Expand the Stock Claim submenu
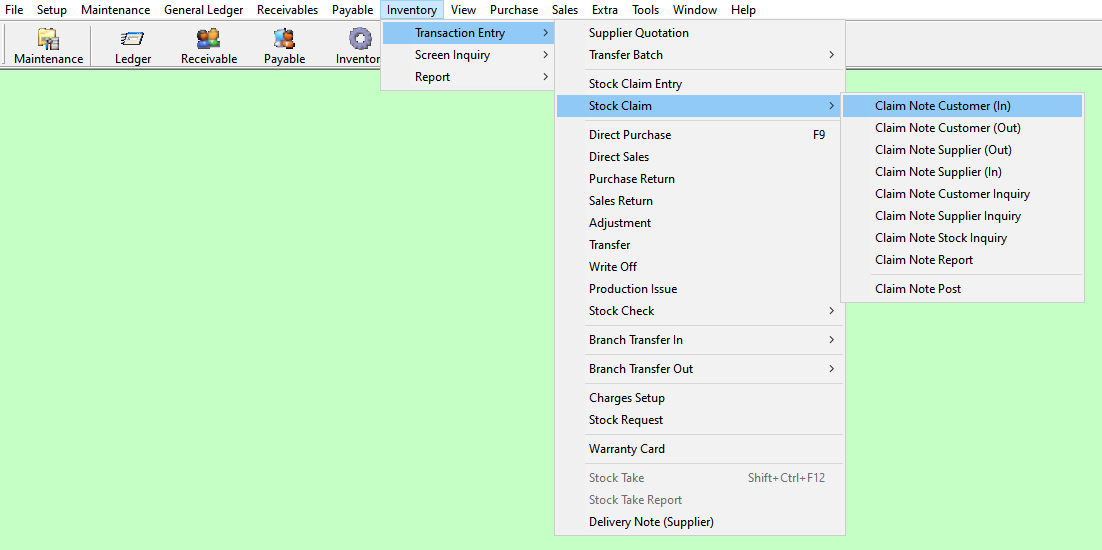This screenshot has width=1102, height=550. (x=700, y=106)
